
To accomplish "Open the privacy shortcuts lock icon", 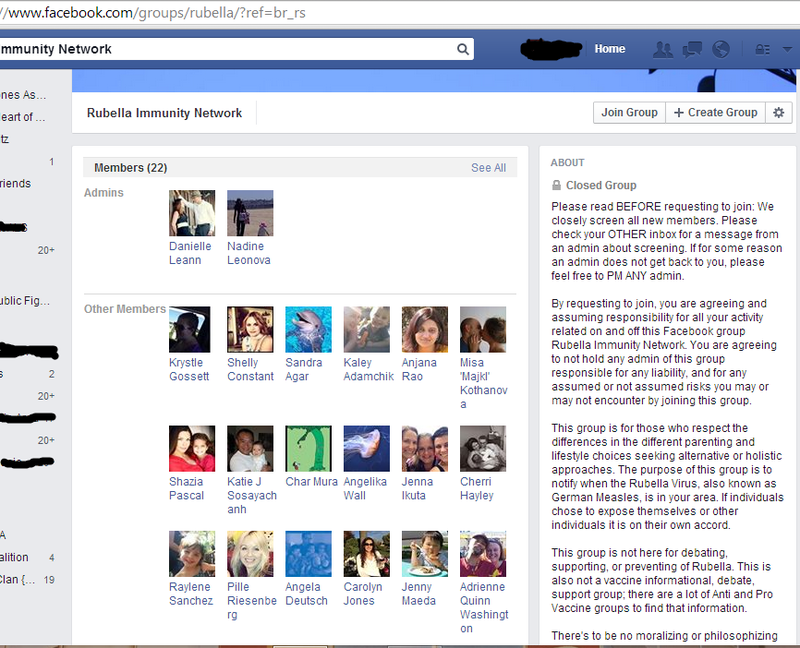I will coord(762,49).
